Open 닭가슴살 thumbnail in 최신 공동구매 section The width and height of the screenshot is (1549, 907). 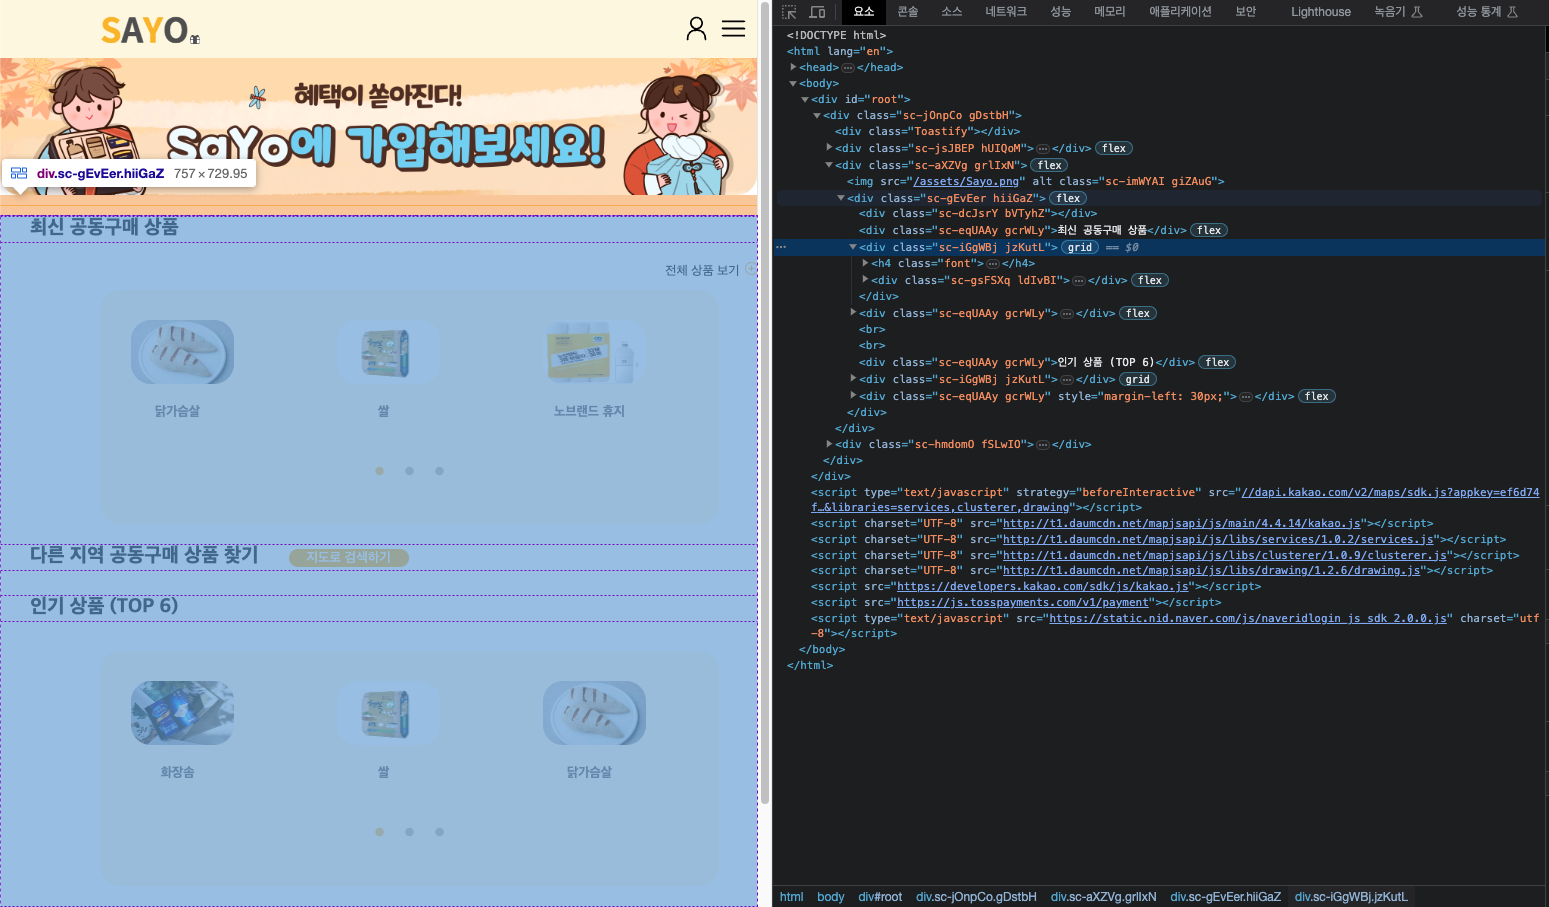click(182, 352)
